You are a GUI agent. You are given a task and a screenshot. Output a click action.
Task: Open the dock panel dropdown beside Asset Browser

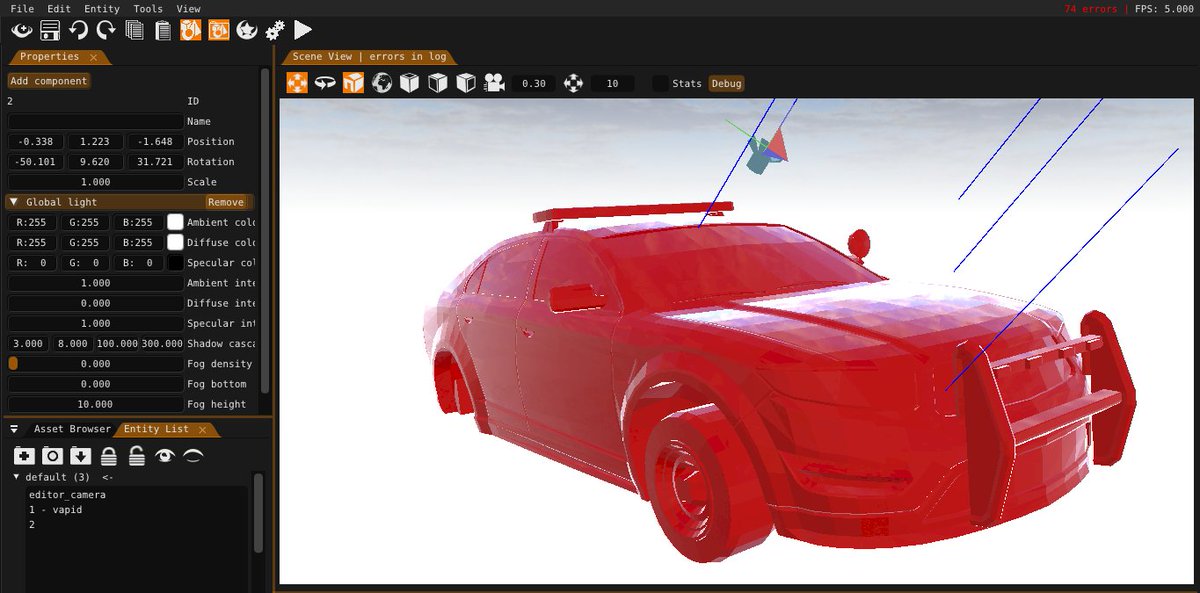[x=15, y=429]
